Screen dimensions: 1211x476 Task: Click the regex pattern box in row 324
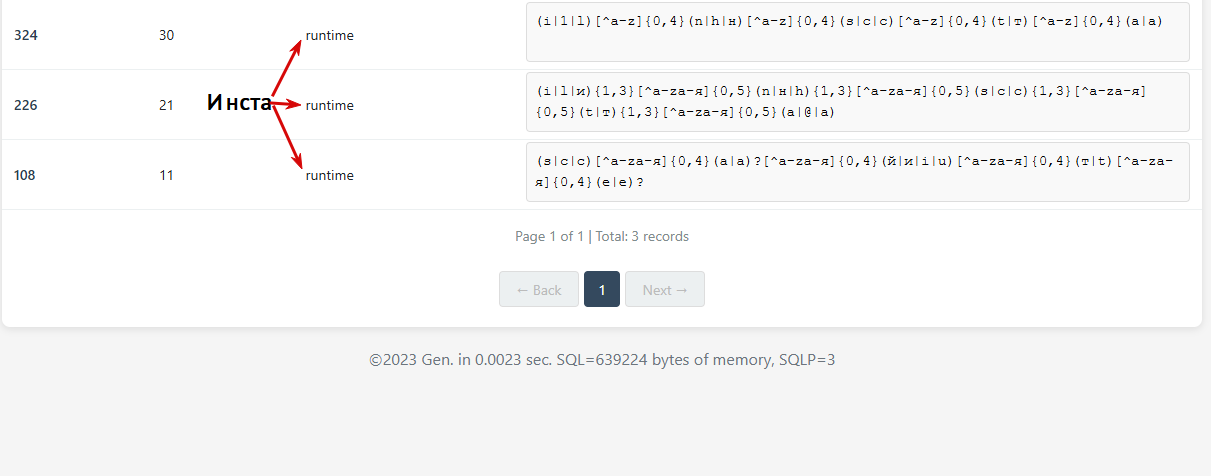pos(857,33)
